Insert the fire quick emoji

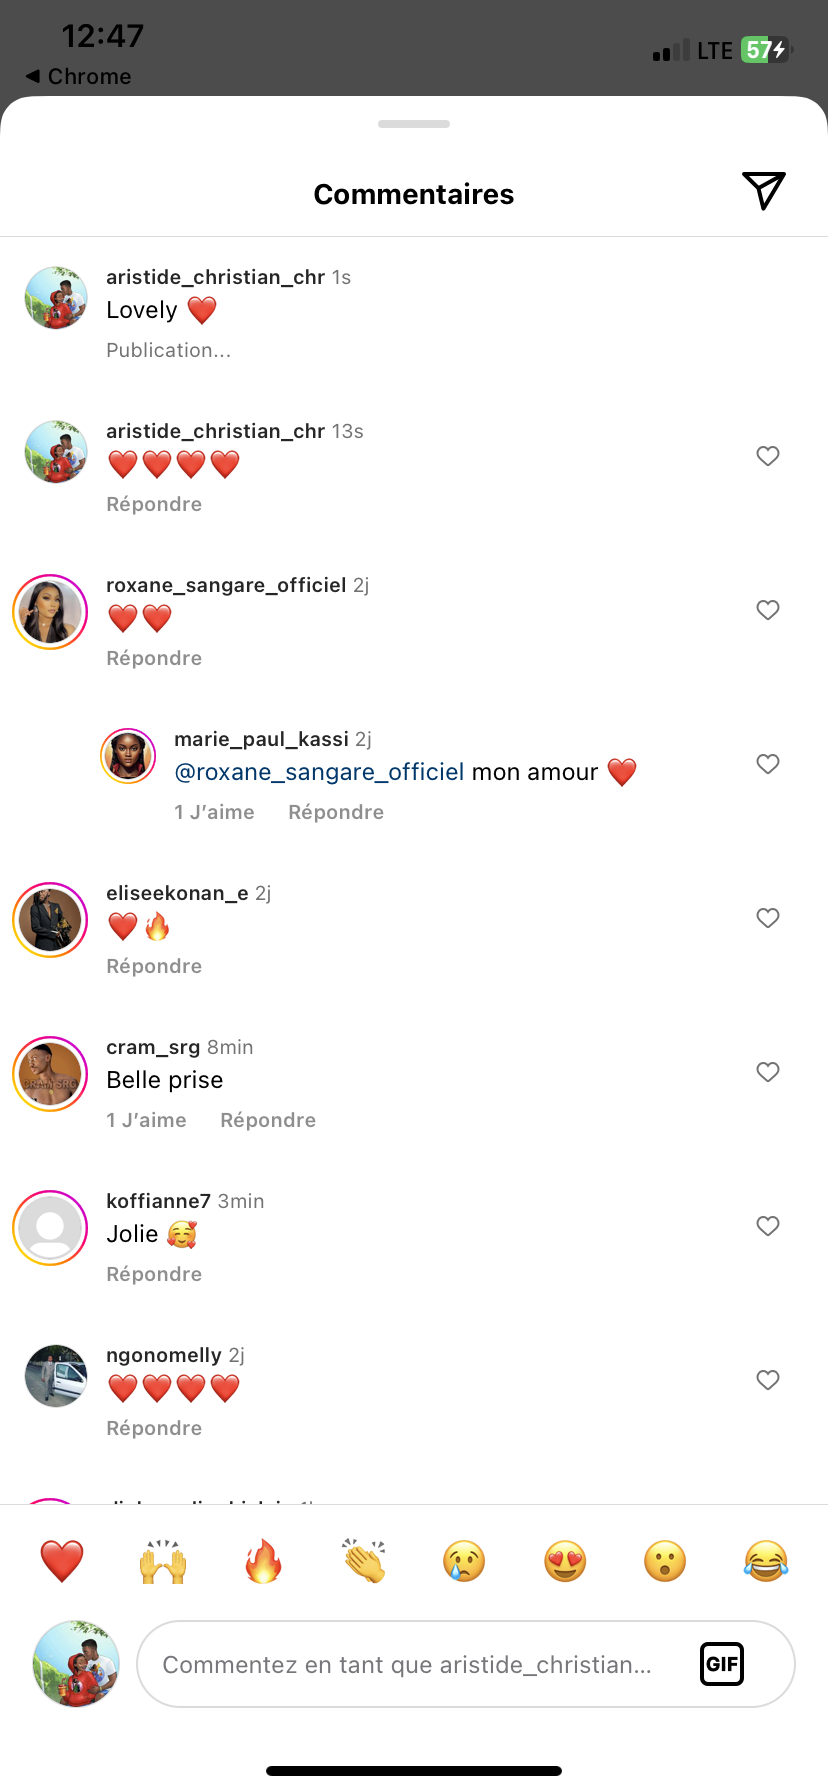263,1561
